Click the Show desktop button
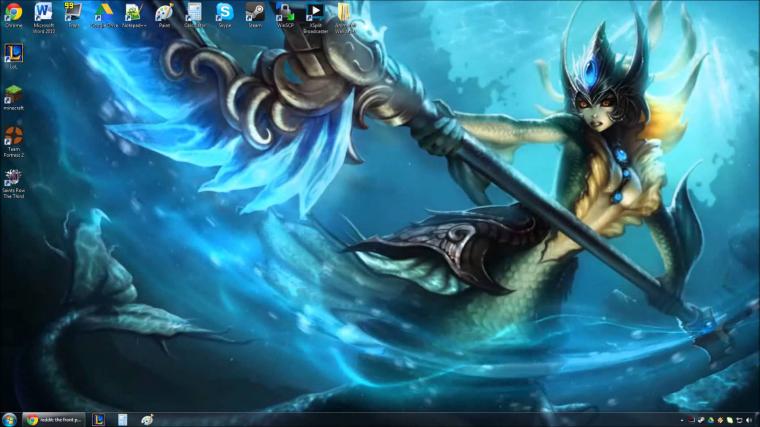The height and width of the screenshot is (427, 760). (757, 420)
